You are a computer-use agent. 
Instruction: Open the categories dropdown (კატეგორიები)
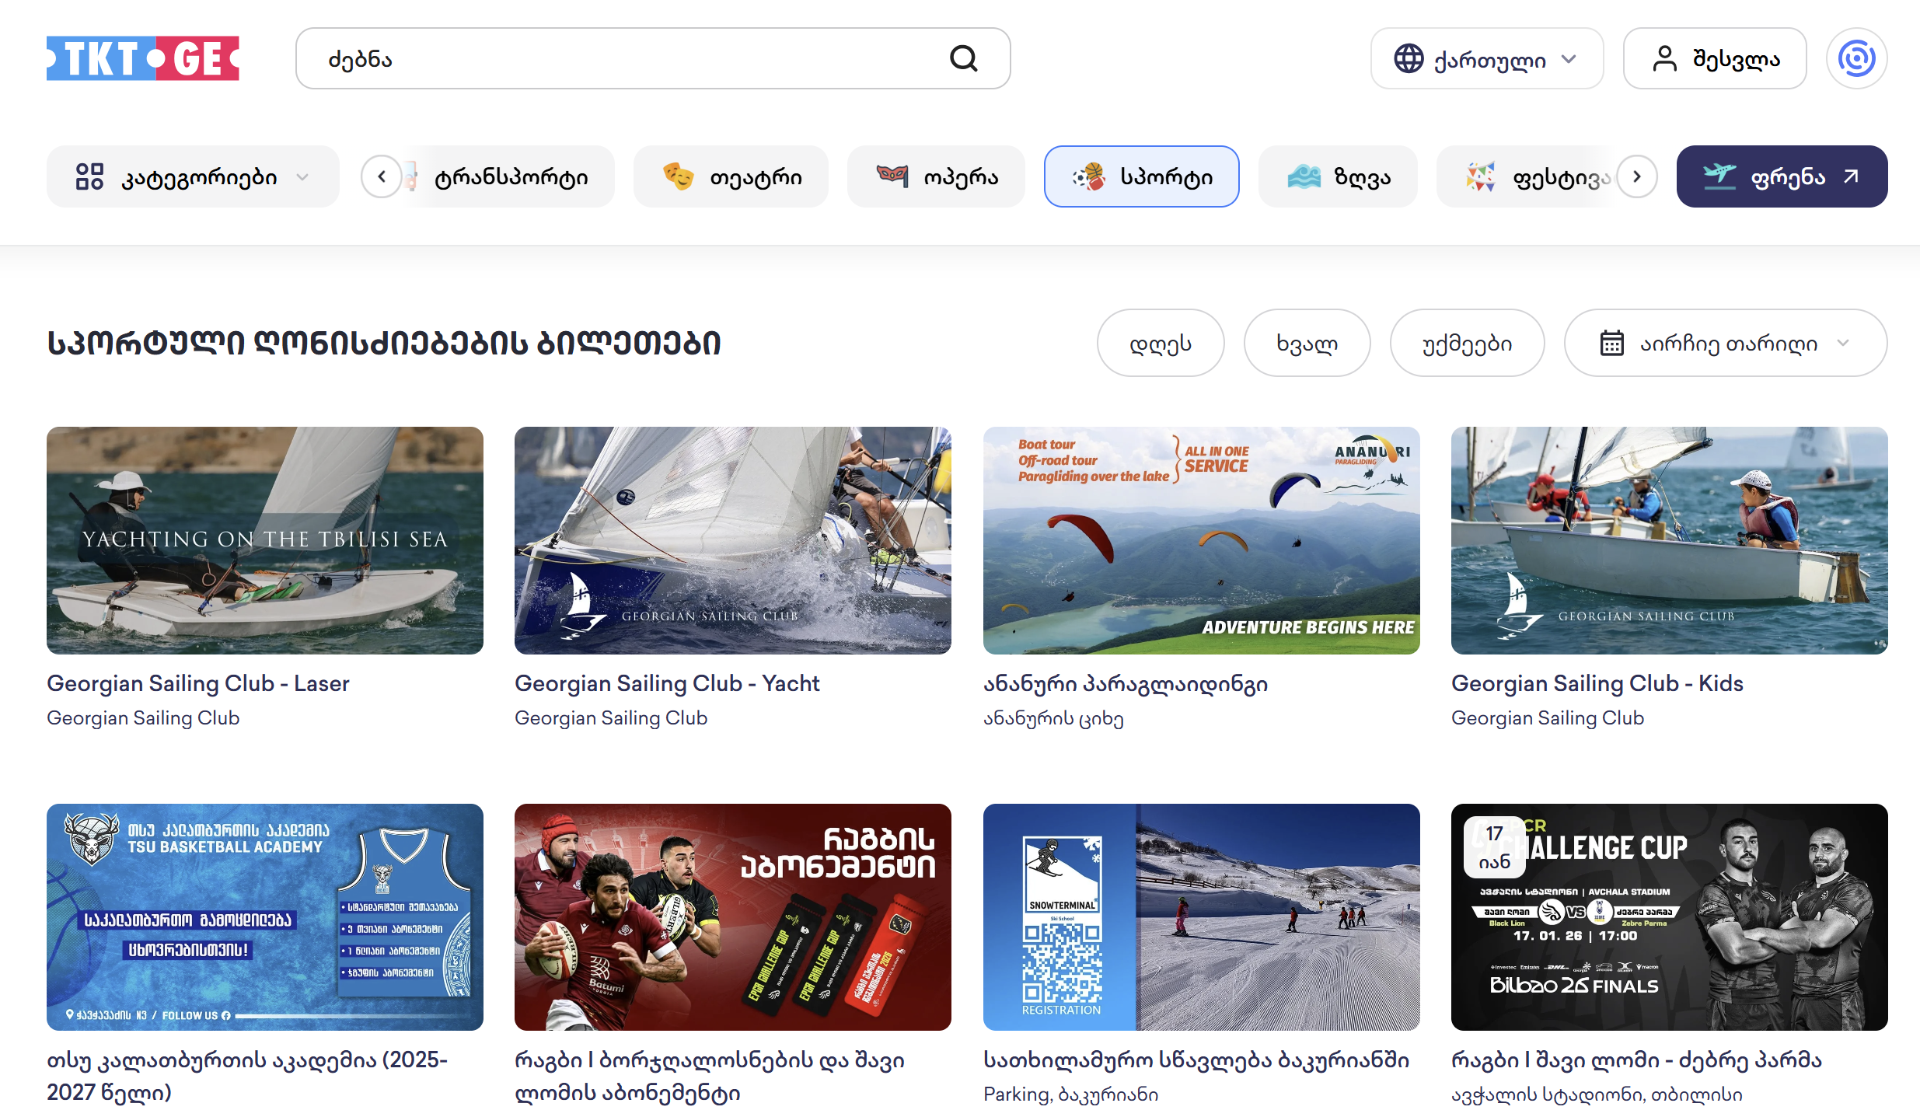point(193,177)
